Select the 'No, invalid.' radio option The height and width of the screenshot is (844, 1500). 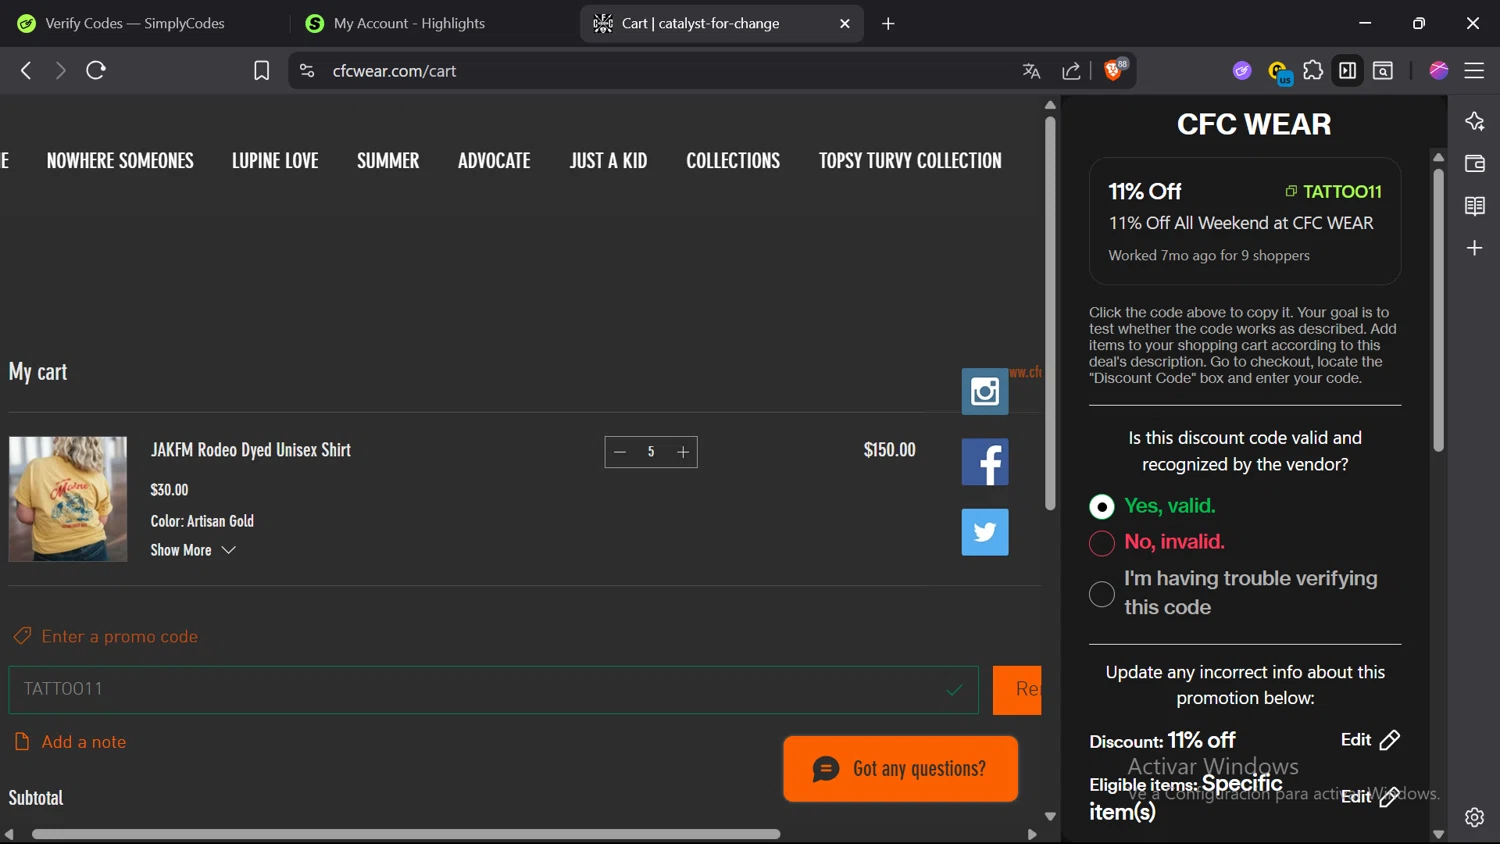[x=1102, y=543]
